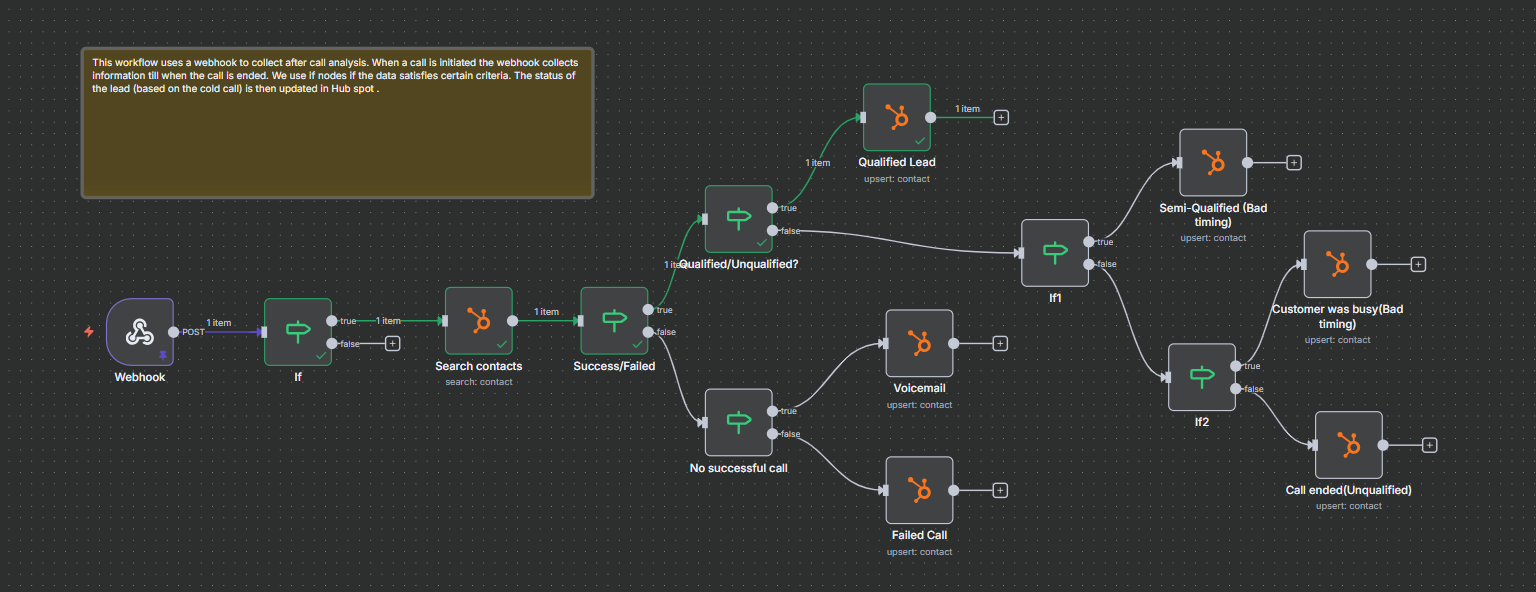Open the Failed Call HubSpot node
Screen dimensions: 1536x592
(x=919, y=489)
